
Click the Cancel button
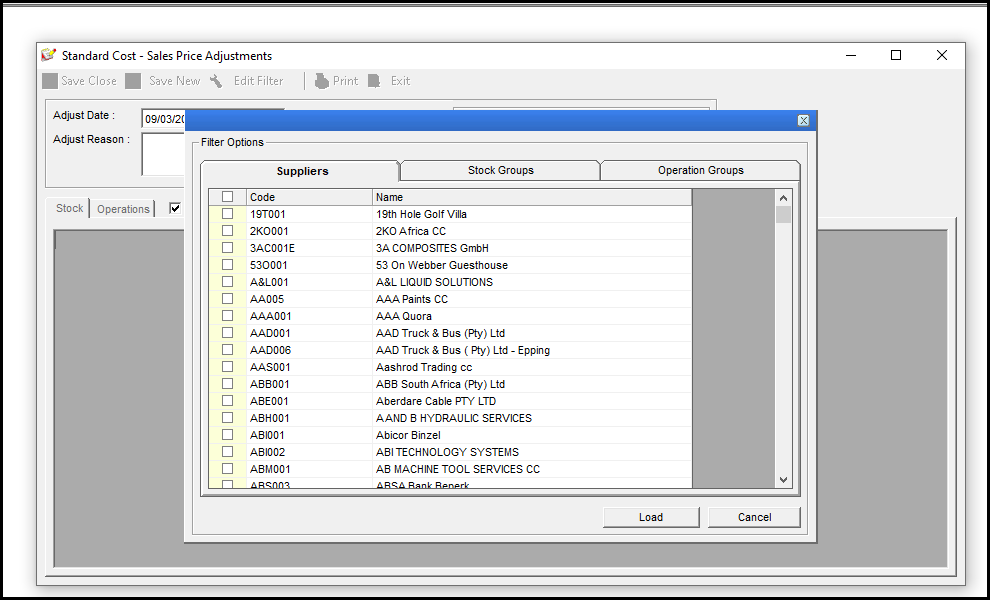pos(754,517)
